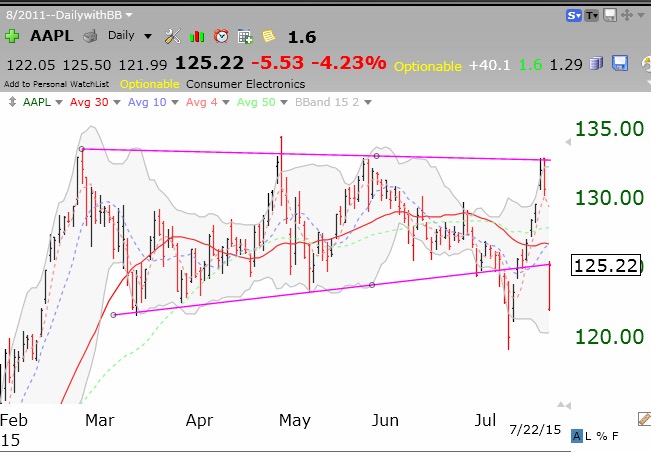Toggle the % percent scale option
The width and height of the screenshot is (651, 452).
pyautogui.click(x=601, y=437)
